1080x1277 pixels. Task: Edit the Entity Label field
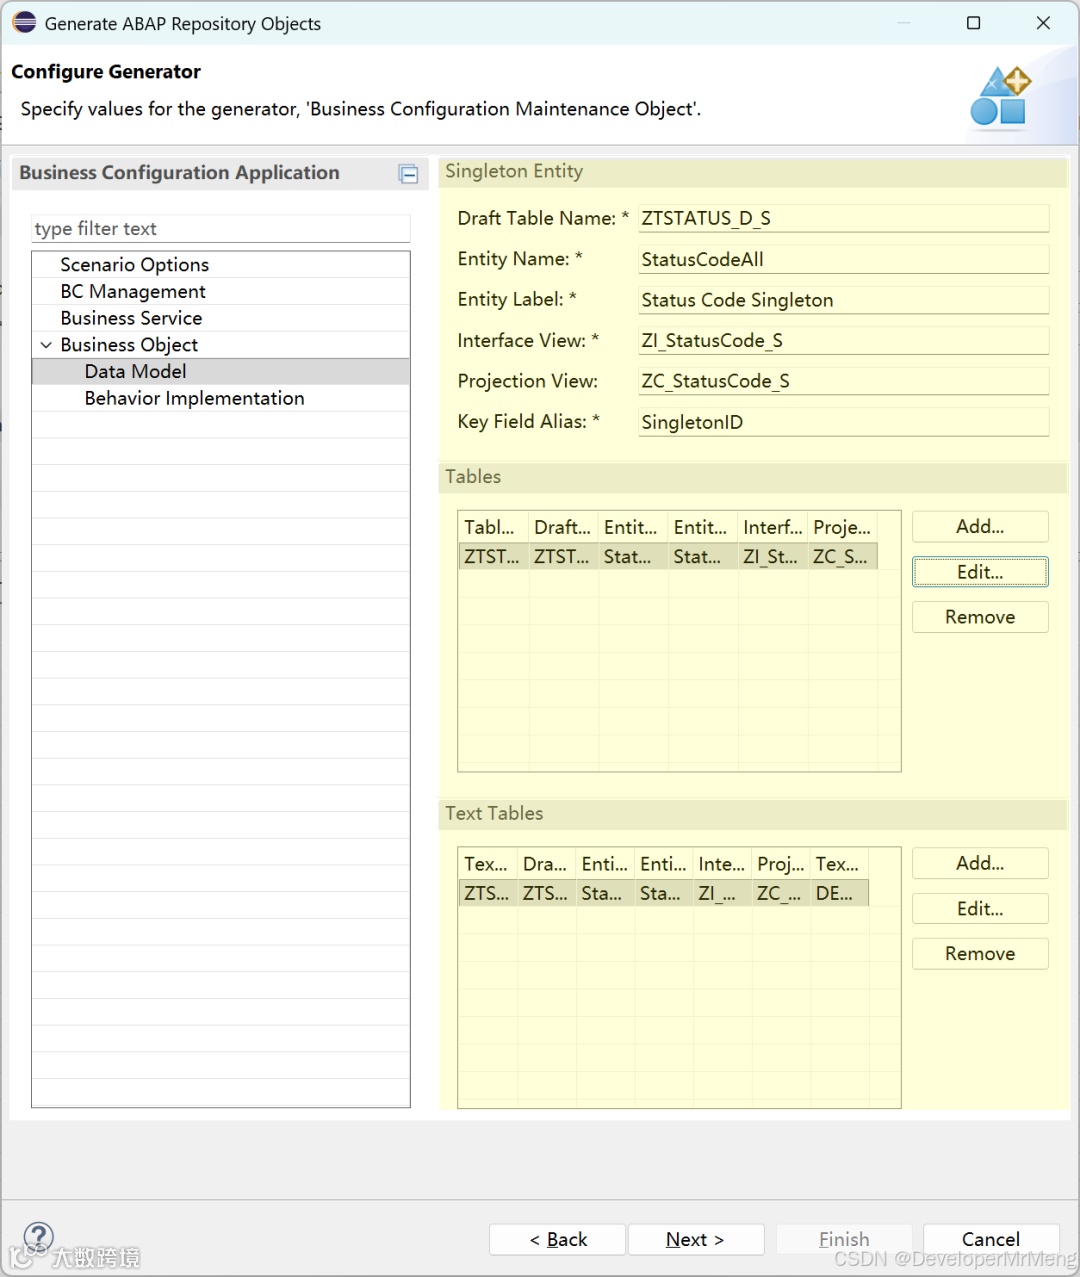(843, 300)
